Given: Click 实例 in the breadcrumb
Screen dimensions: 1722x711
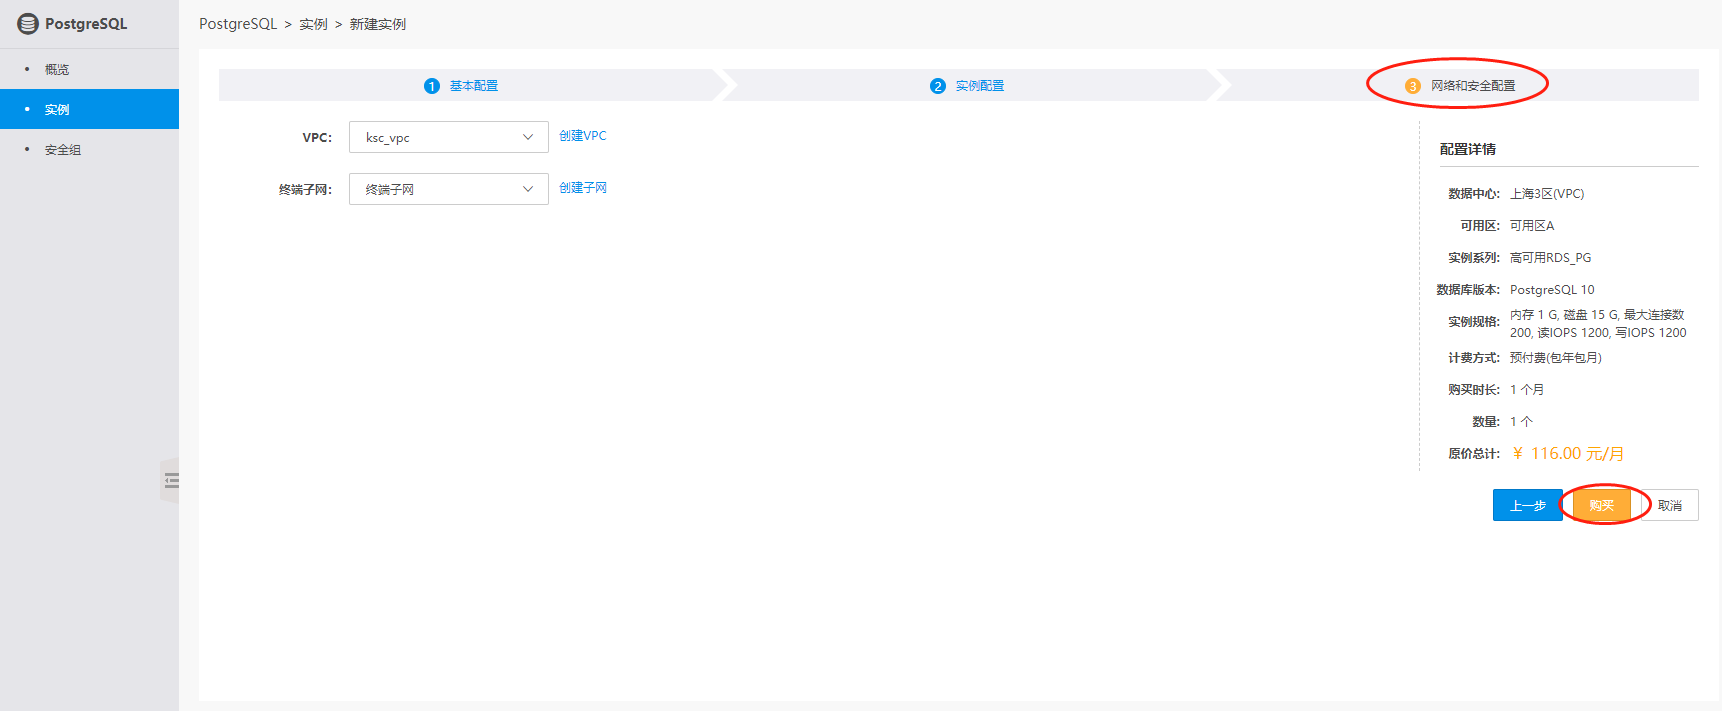Looking at the screenshot, I should click(314, 24).
